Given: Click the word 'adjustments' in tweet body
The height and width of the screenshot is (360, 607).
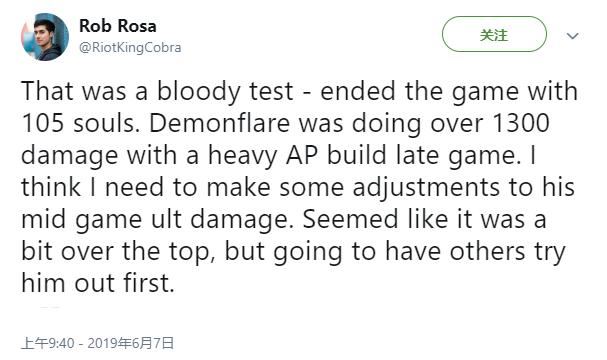Looking at the screenshot, I should pyautogui.click(x=426, y=187).
